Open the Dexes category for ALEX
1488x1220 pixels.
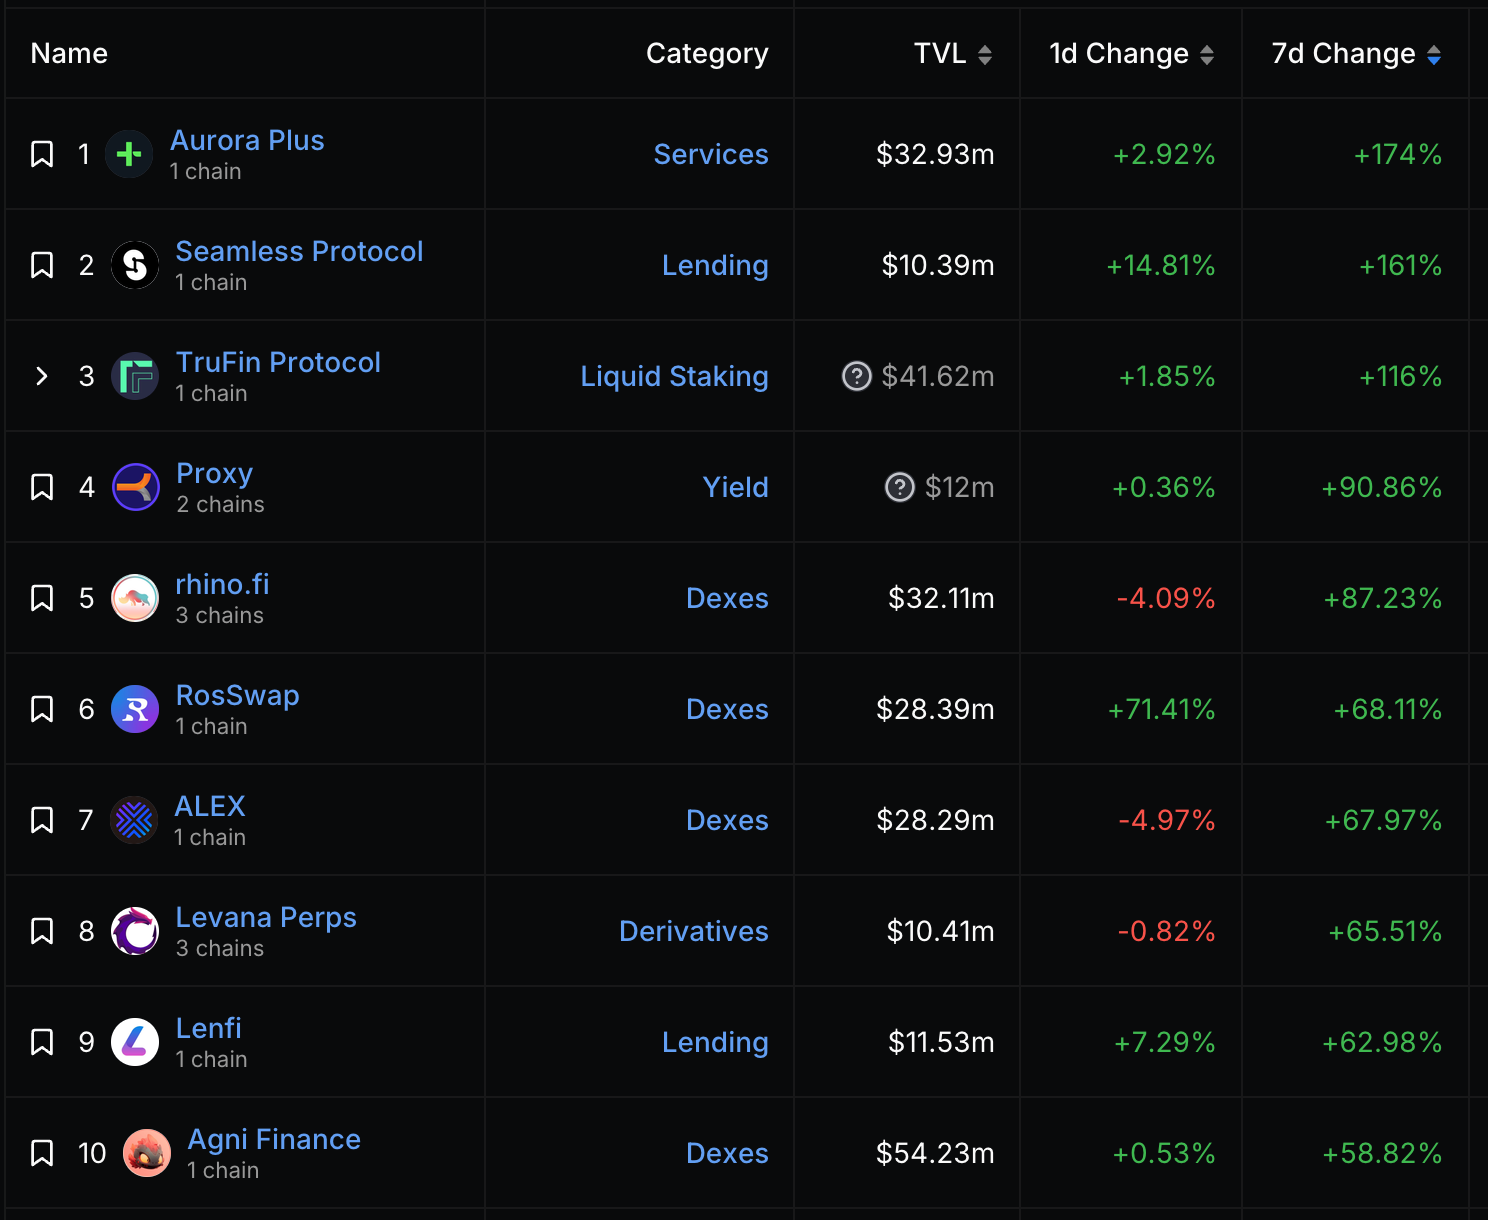pos(727,820)
